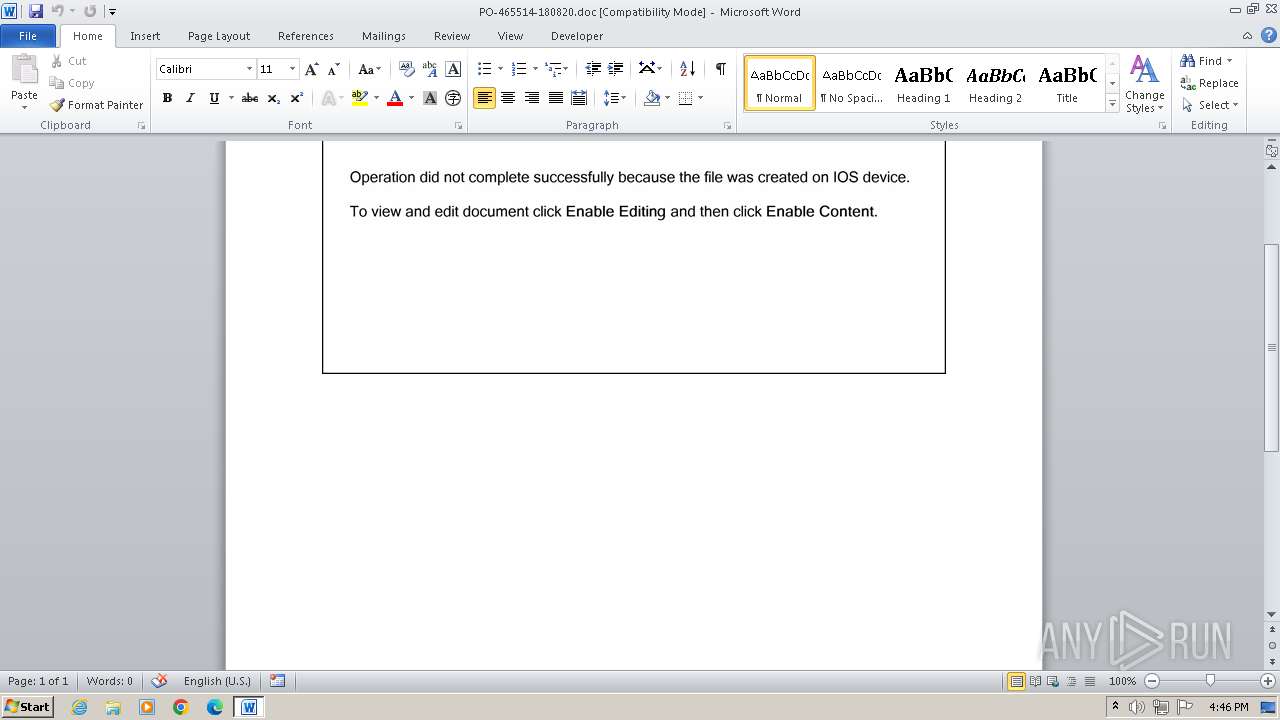Click Character Shading icon

430,98
